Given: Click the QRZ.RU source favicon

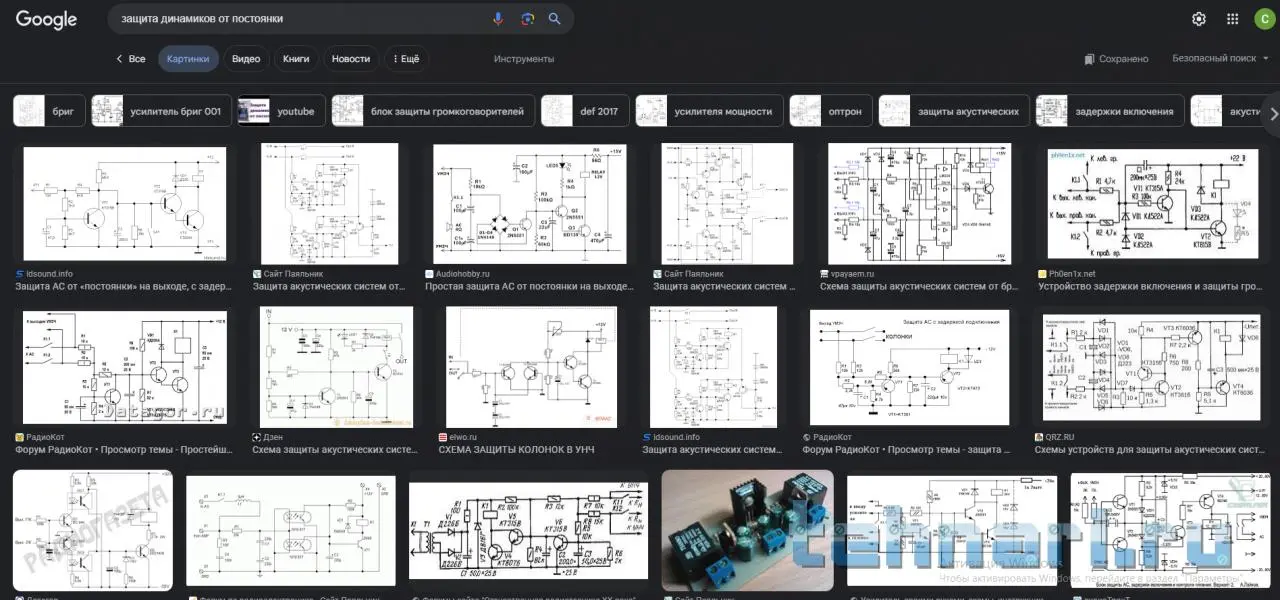Looking at the screenshot, I should [1040, 437].
